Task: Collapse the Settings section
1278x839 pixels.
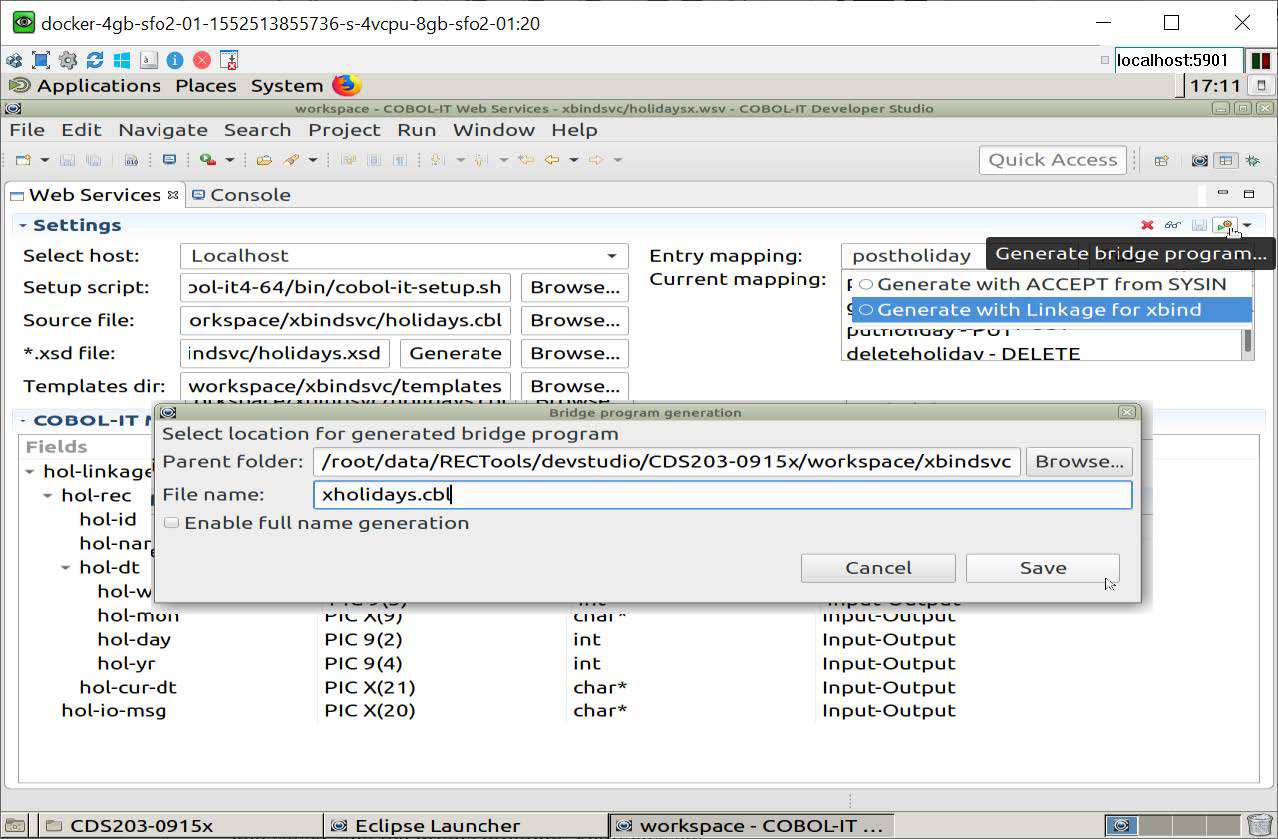Action: coord(22,226)
